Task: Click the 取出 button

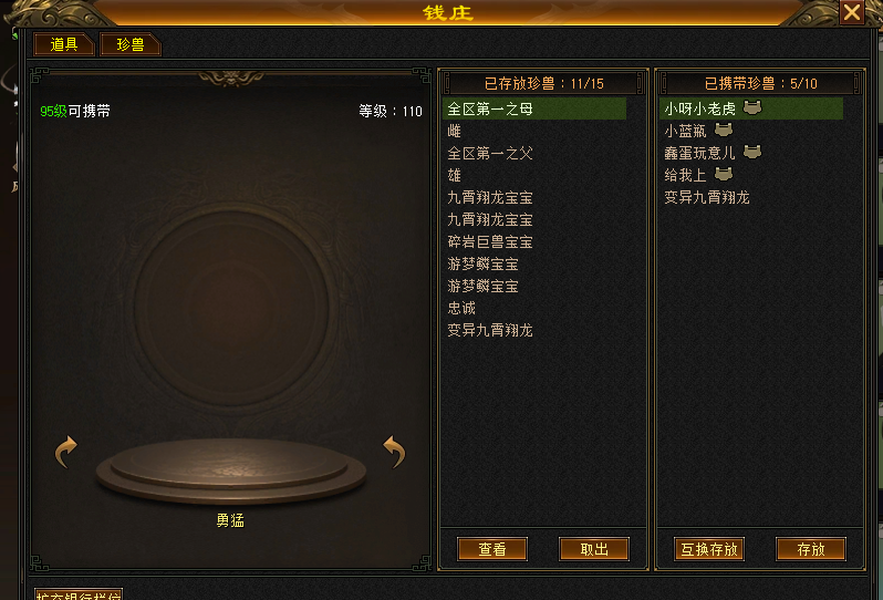Action: coord(594,549)
